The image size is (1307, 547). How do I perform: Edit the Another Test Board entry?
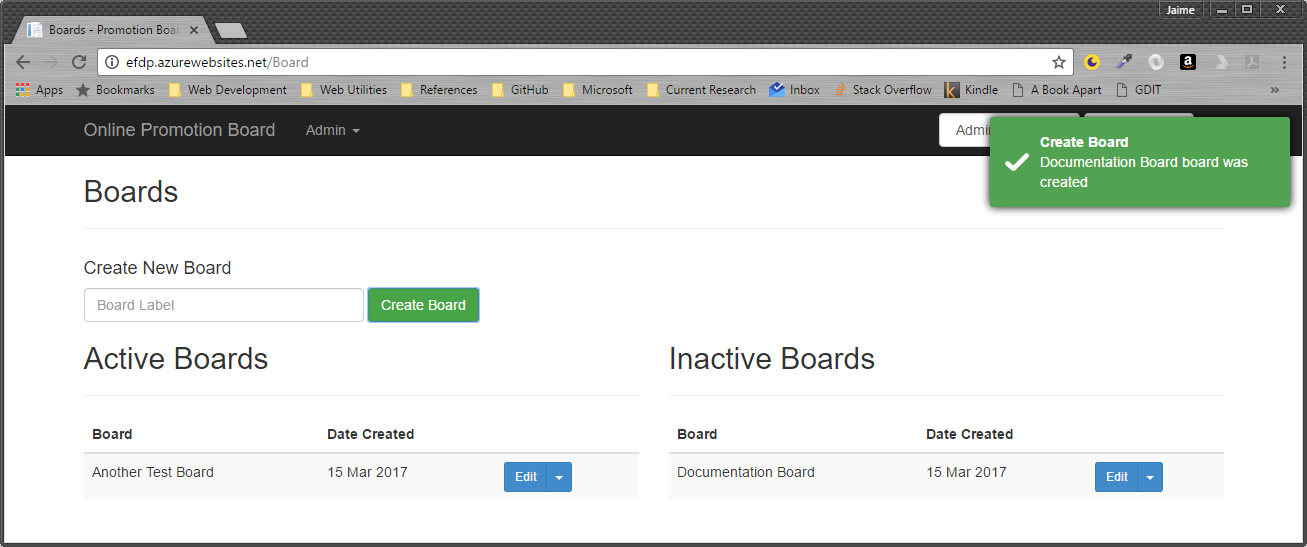click(526, 478)
